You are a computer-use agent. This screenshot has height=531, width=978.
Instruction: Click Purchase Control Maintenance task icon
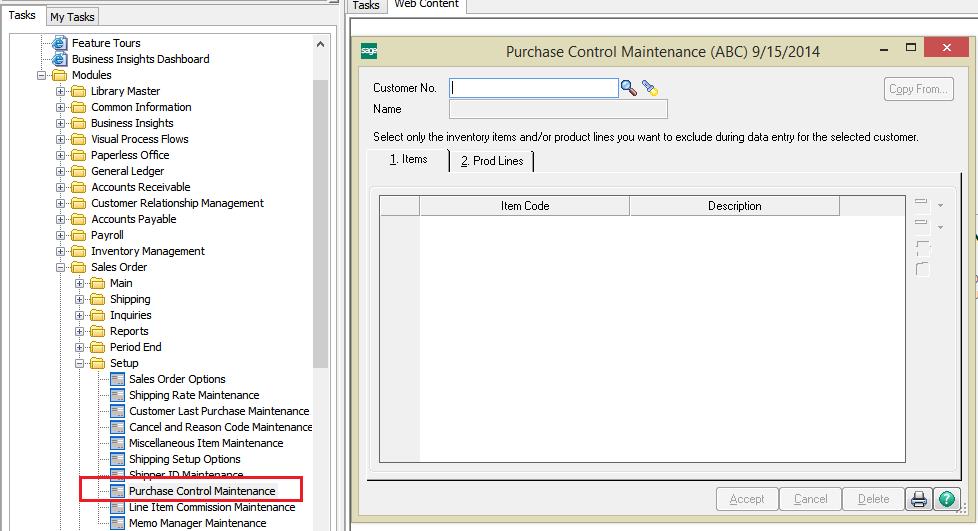tap(117, 491)
